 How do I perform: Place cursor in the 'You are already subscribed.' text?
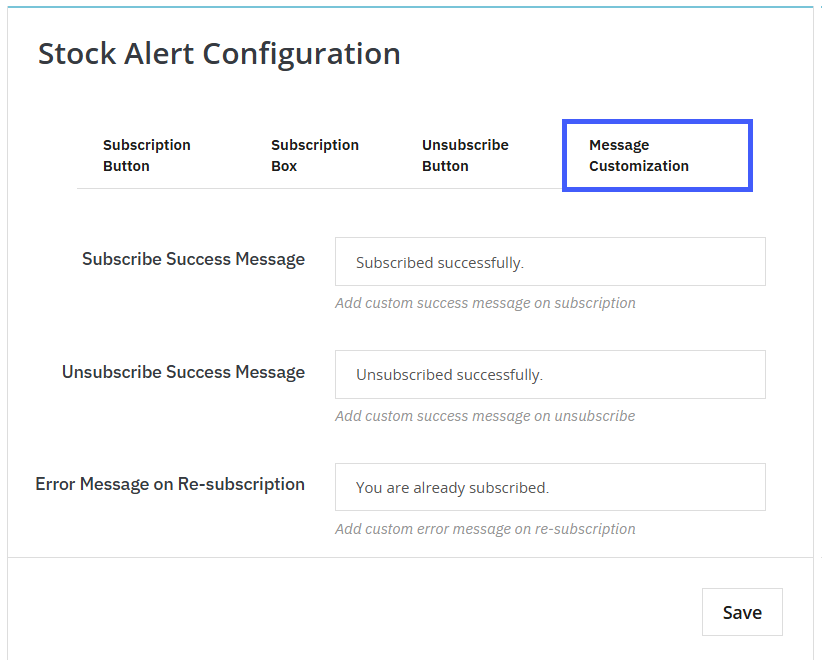coord(452,489)
